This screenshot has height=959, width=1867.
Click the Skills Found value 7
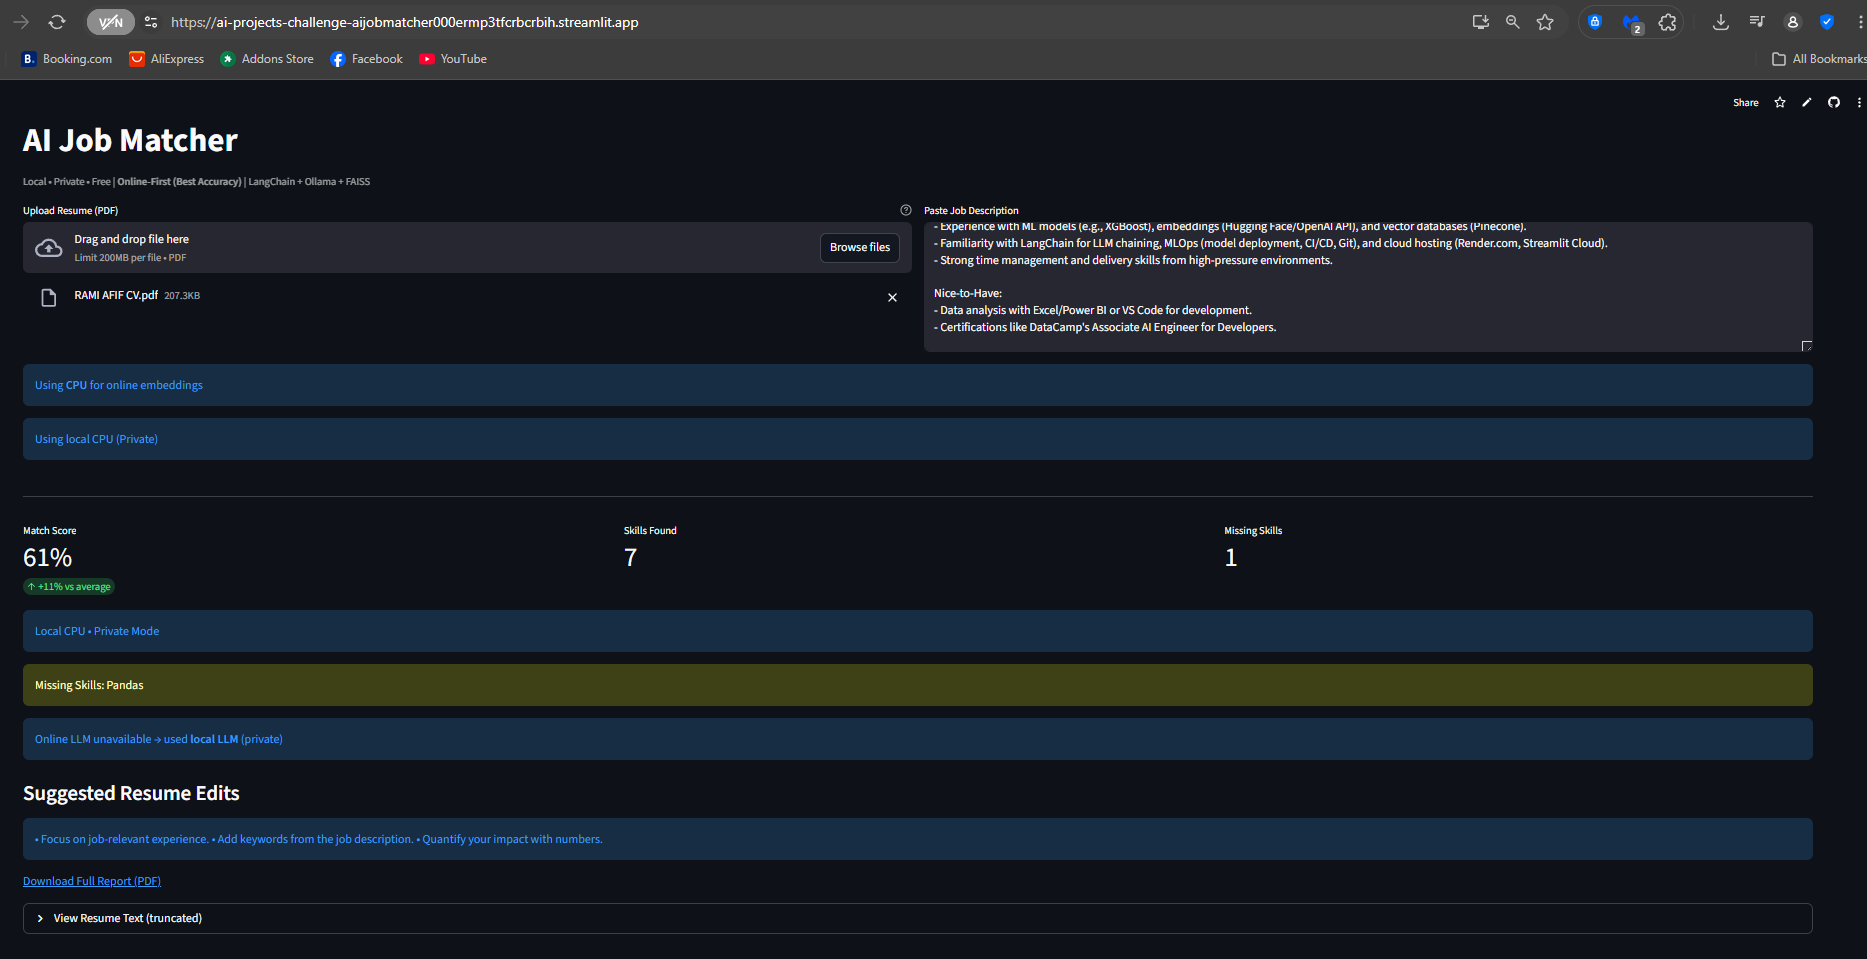pyautogui.click(x=630, y=558)
